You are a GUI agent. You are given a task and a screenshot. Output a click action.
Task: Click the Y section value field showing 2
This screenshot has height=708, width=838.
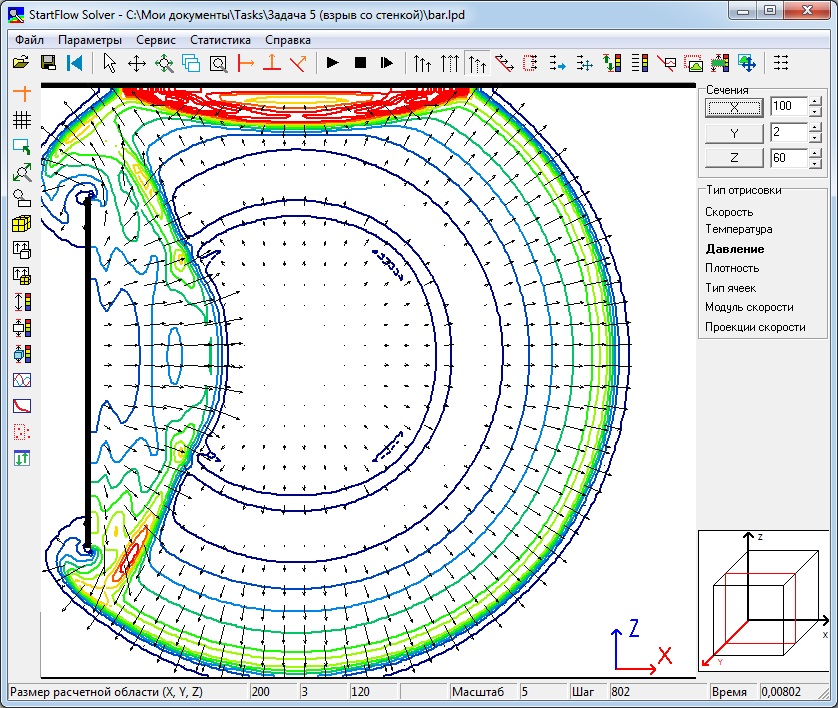click(x=789, y=132)
